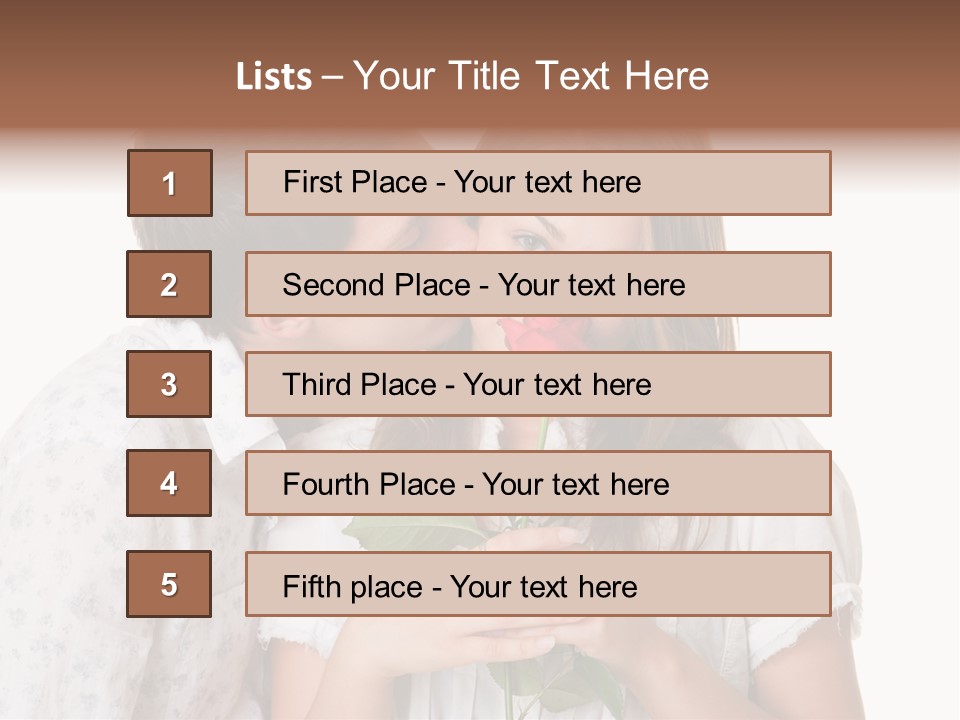The height and width of the screenshot is (720, 960).
Task: Click the number 1 box
Action: coord(170,183)
